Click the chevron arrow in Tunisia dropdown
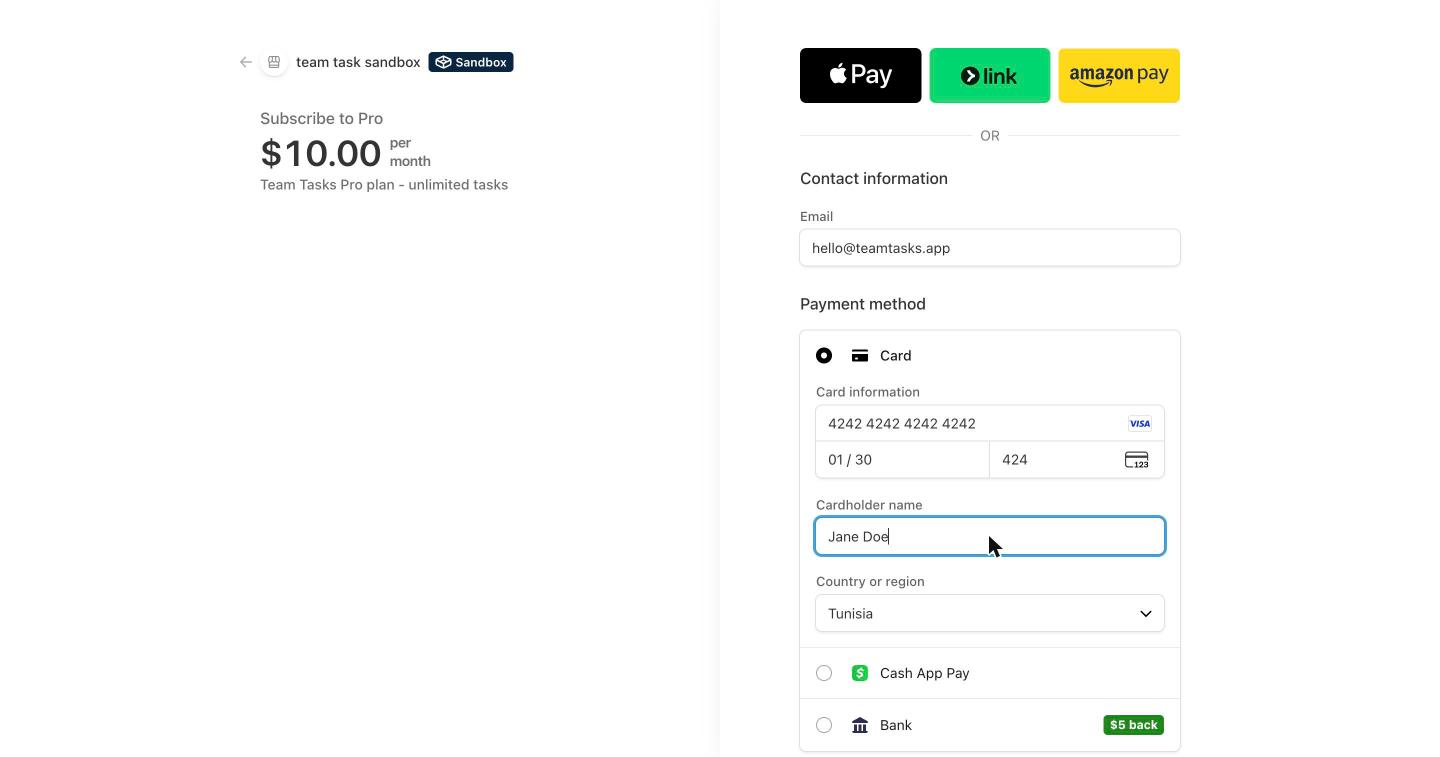The width and height of the screenshot is (1440, 757). tap(1146, 614)
